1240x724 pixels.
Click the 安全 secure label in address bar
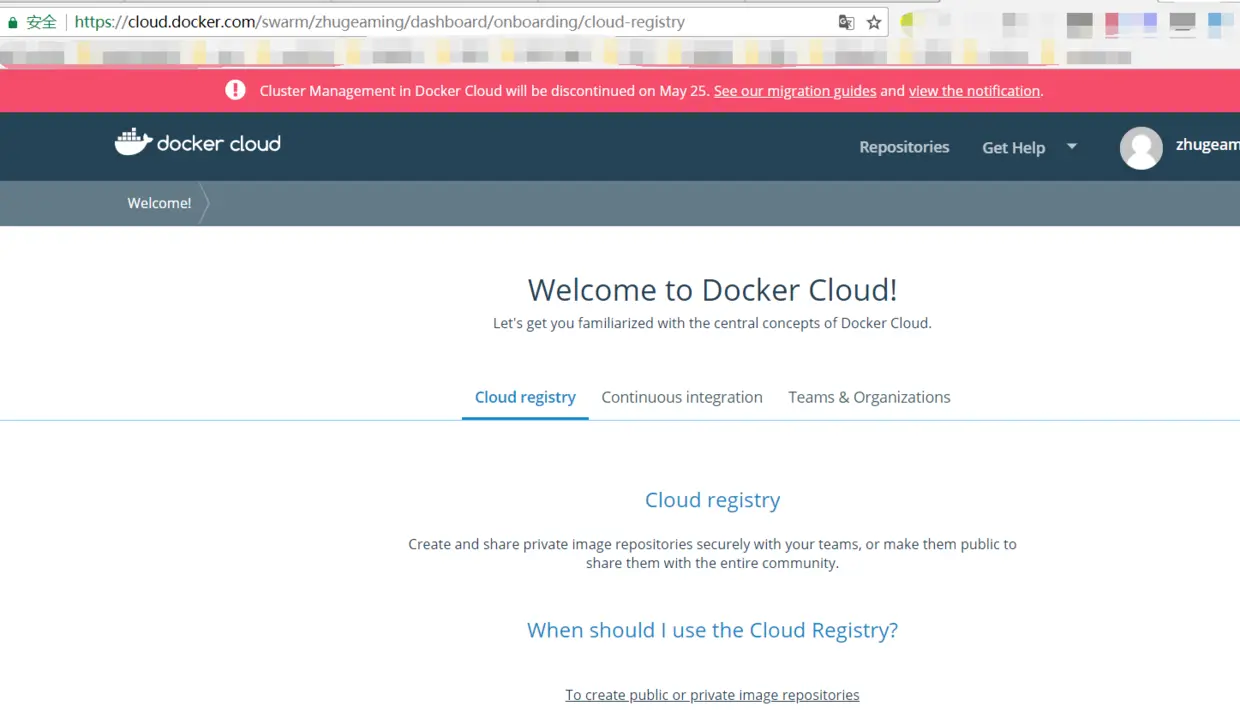[42, 22]
